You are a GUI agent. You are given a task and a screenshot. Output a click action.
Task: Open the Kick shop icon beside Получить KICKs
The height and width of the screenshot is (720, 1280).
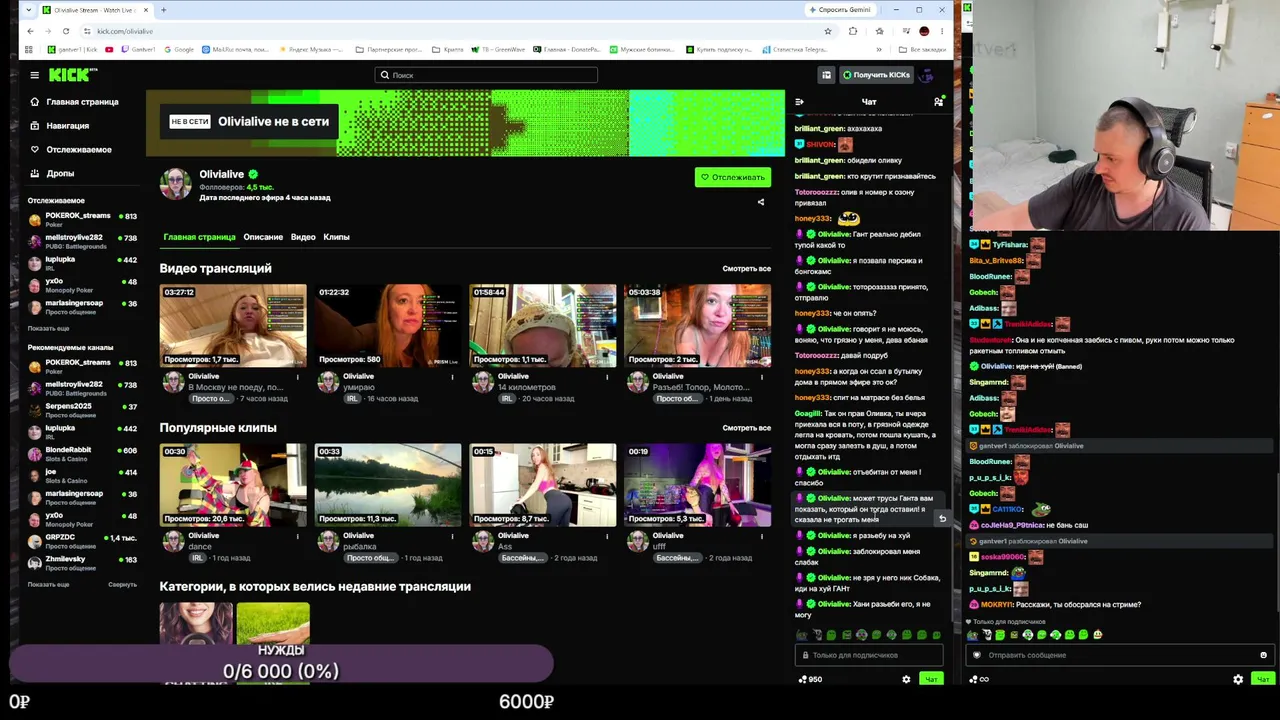coord(826,75)
